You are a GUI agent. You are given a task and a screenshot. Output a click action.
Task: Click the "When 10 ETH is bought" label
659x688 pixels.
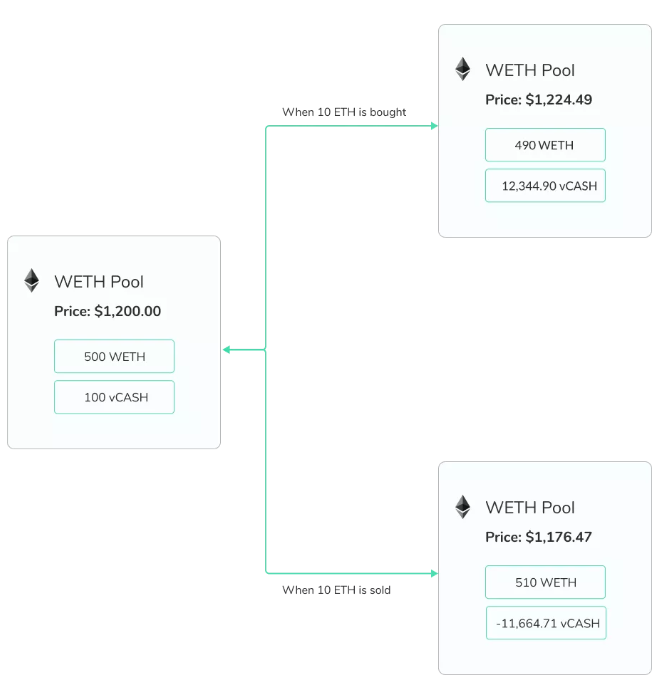tap(344, 112)
